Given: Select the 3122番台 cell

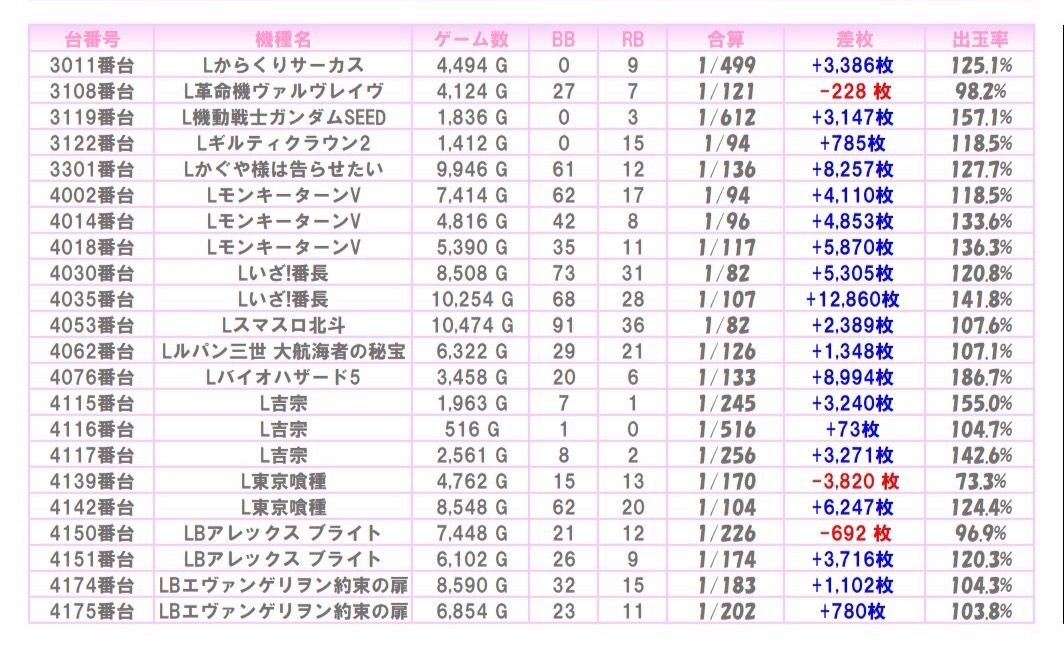Looking at the screenshot, I should point(92,143).
